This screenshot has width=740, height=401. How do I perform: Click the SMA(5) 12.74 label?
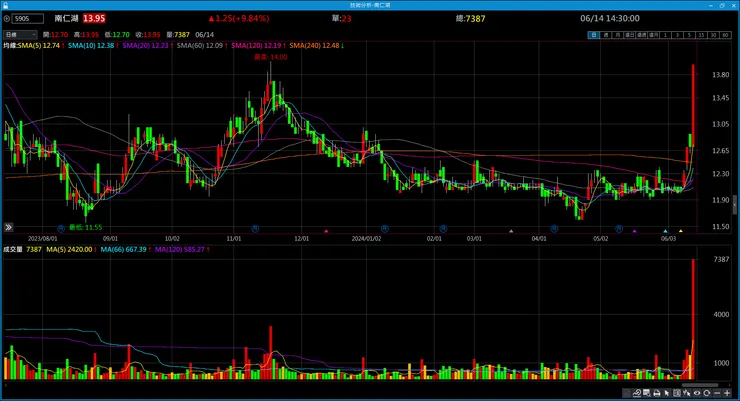[41, 46]
